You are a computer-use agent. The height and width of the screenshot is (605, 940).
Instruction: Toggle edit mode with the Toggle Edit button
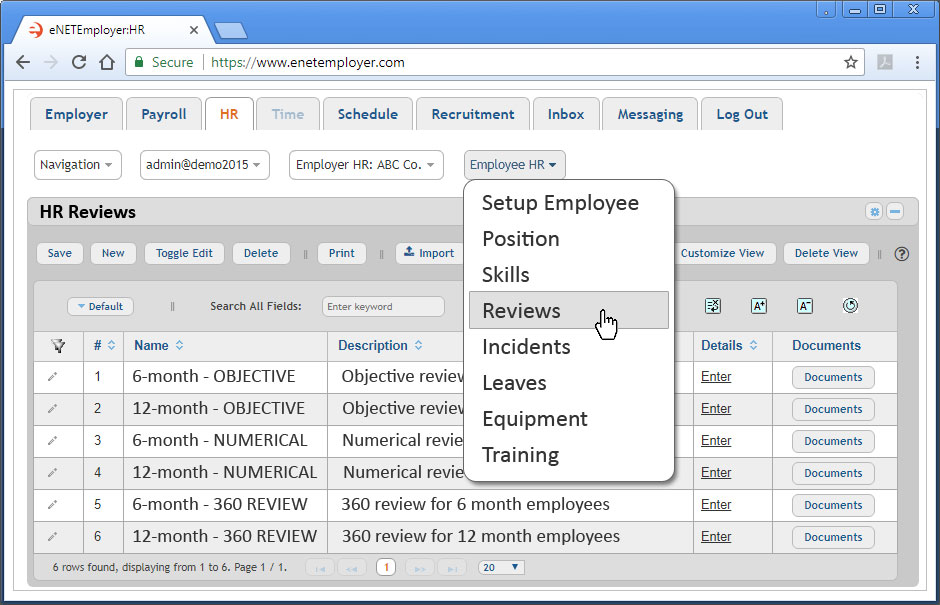pyautogui.click(x=184, y=253)
